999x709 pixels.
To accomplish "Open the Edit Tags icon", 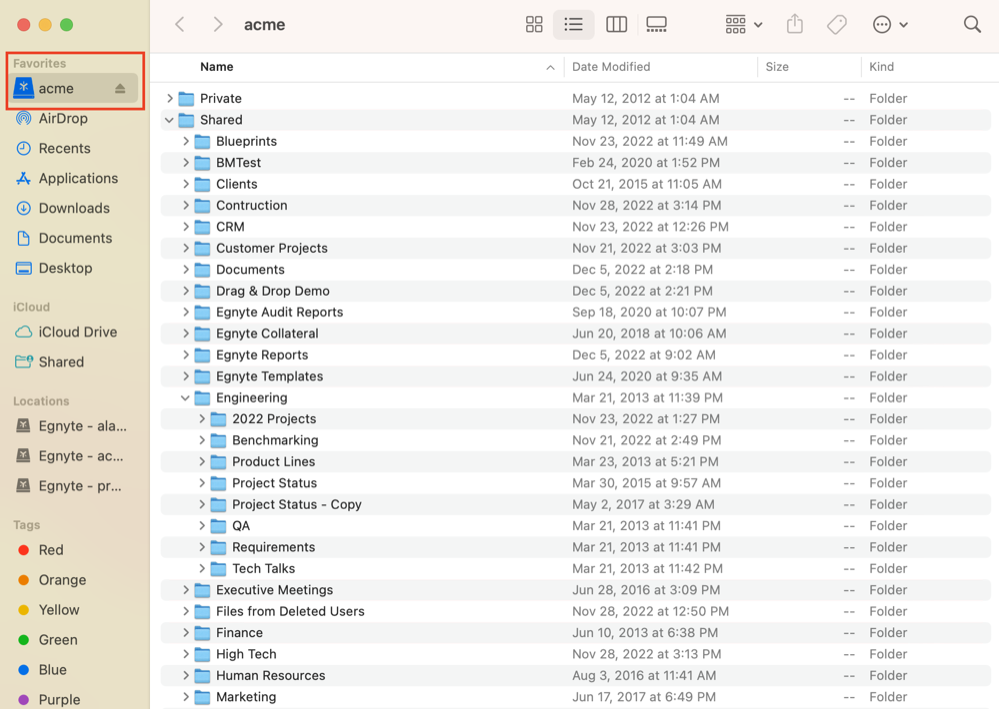I will tap(837, 25).
